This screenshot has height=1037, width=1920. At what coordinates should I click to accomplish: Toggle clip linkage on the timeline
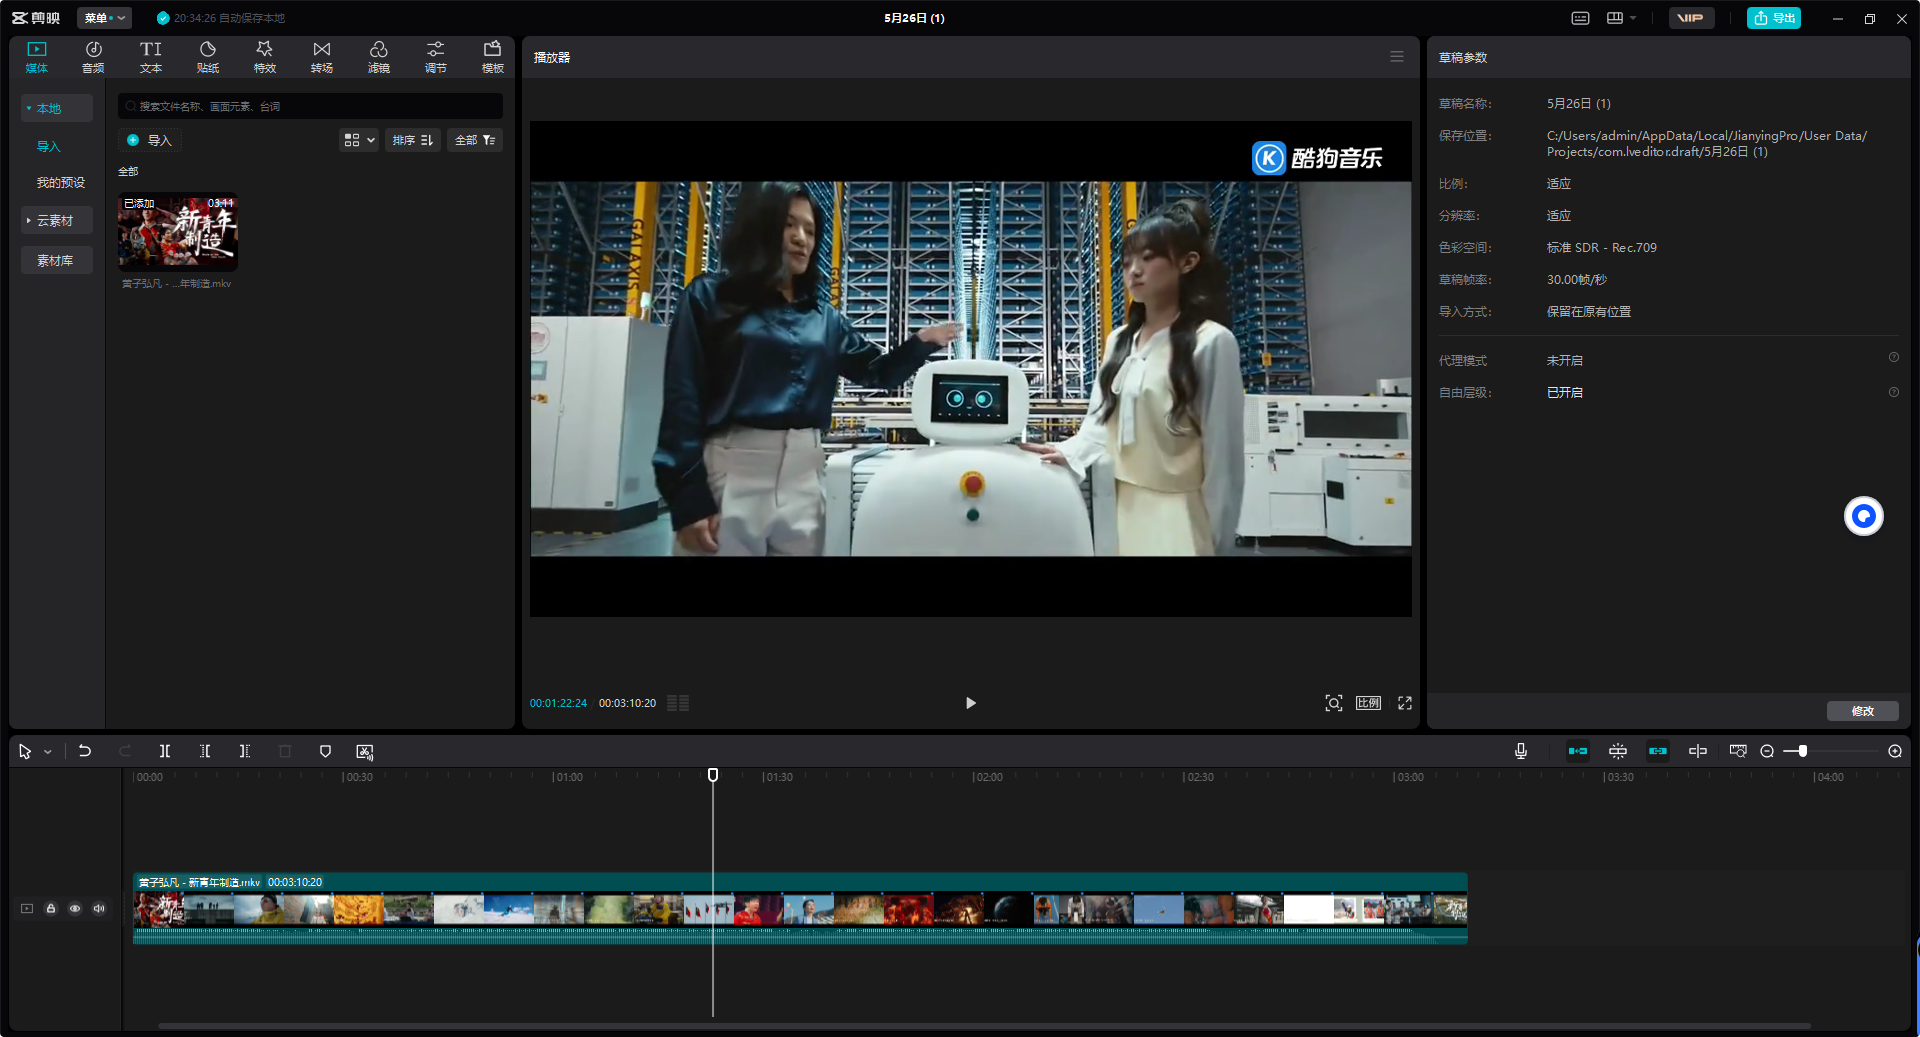[1658, 751]
